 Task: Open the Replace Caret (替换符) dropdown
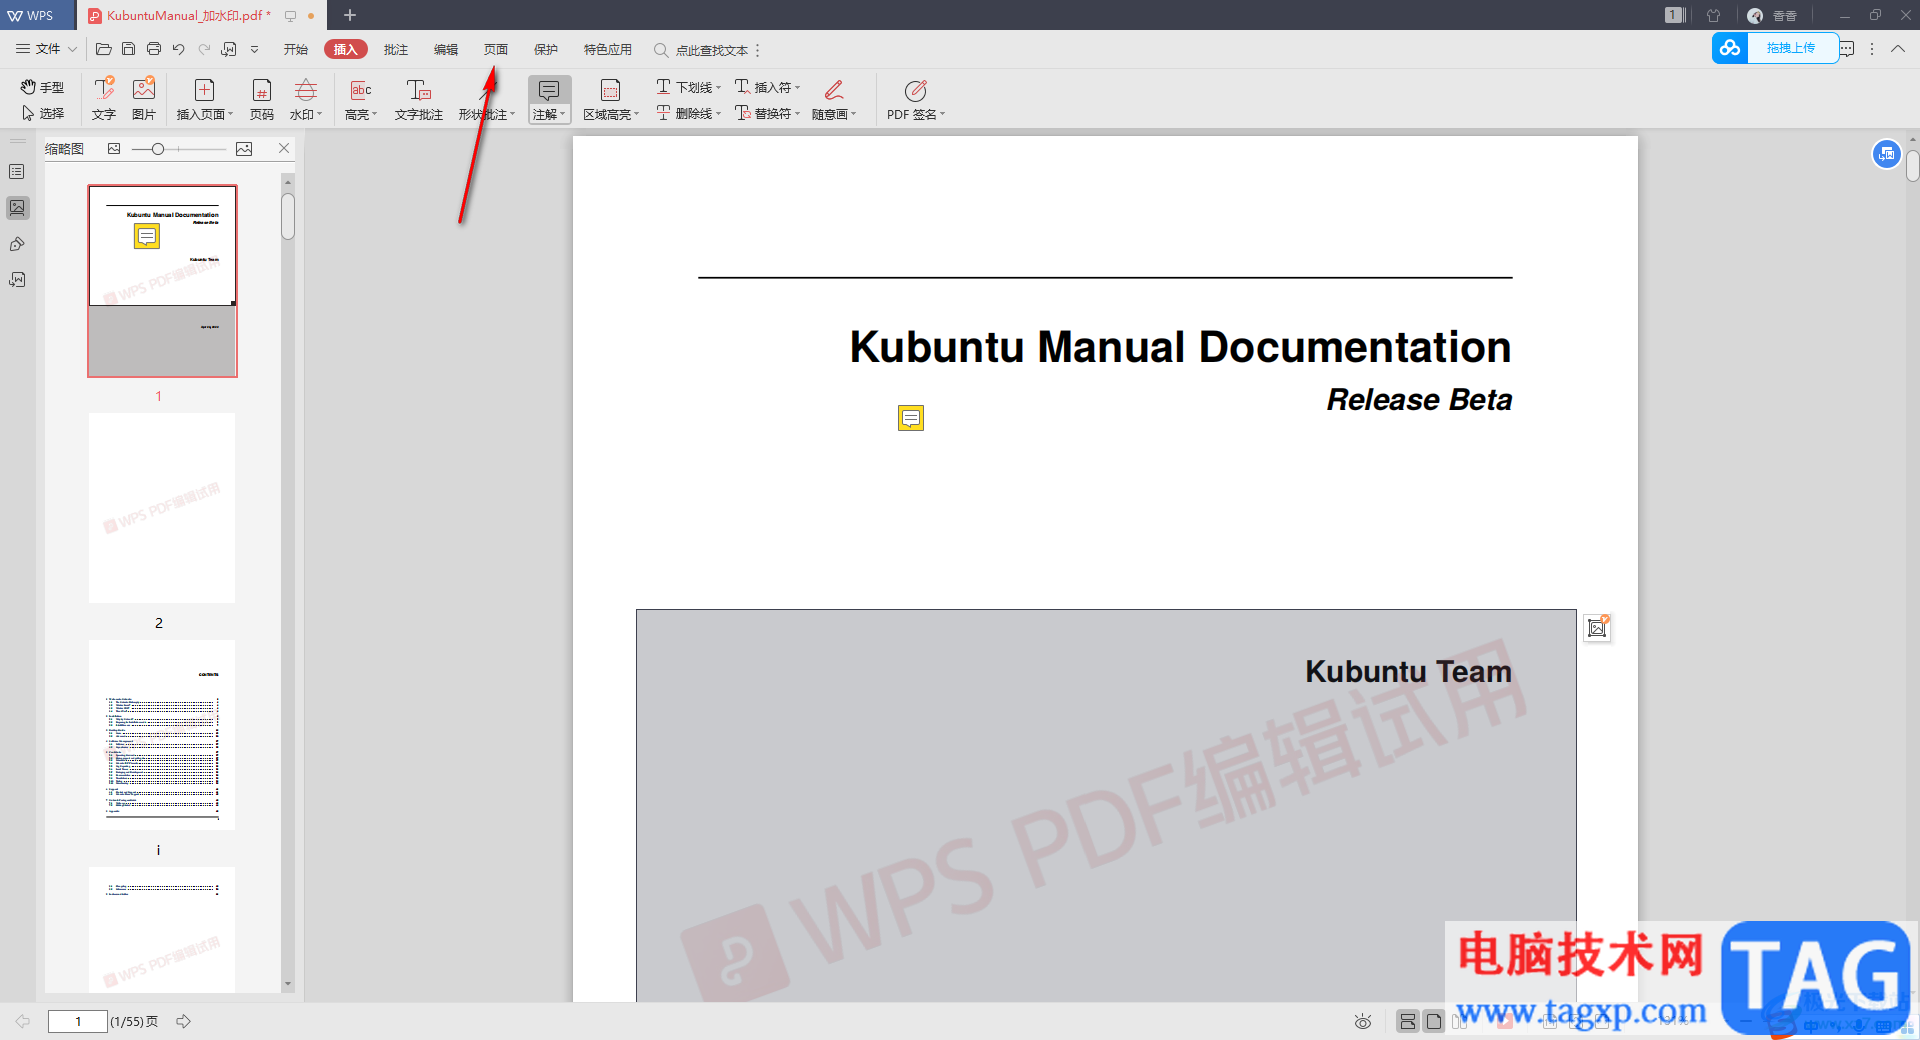[x=767, y=113]
